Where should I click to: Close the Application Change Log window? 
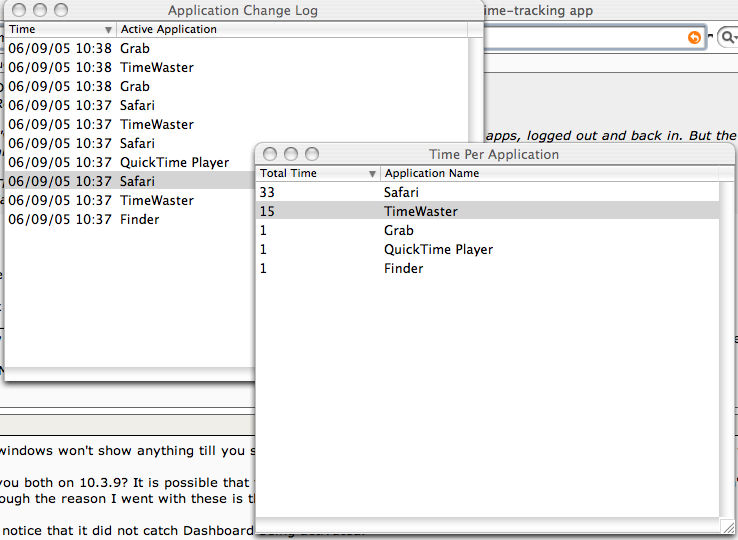[x=19, y=10]
